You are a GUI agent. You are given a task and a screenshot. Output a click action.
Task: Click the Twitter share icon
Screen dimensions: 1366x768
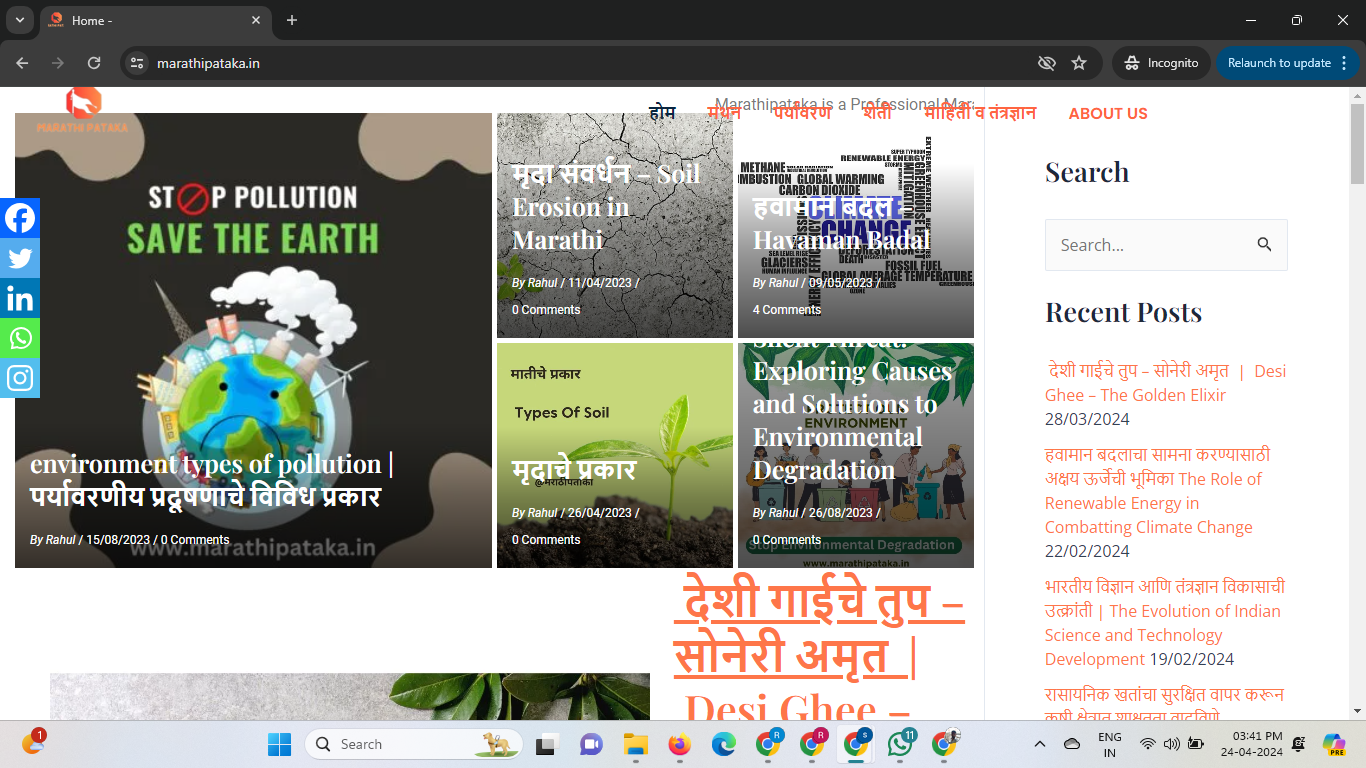click(x=20, y=258)
